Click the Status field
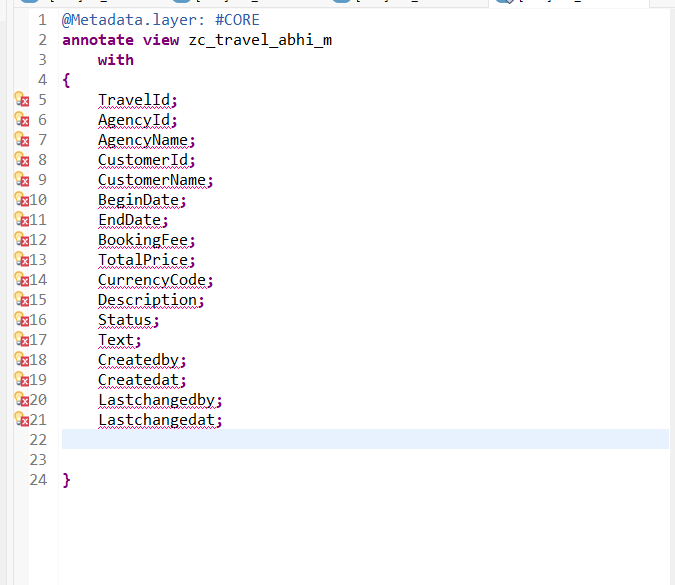 click(x=125, y=320)
